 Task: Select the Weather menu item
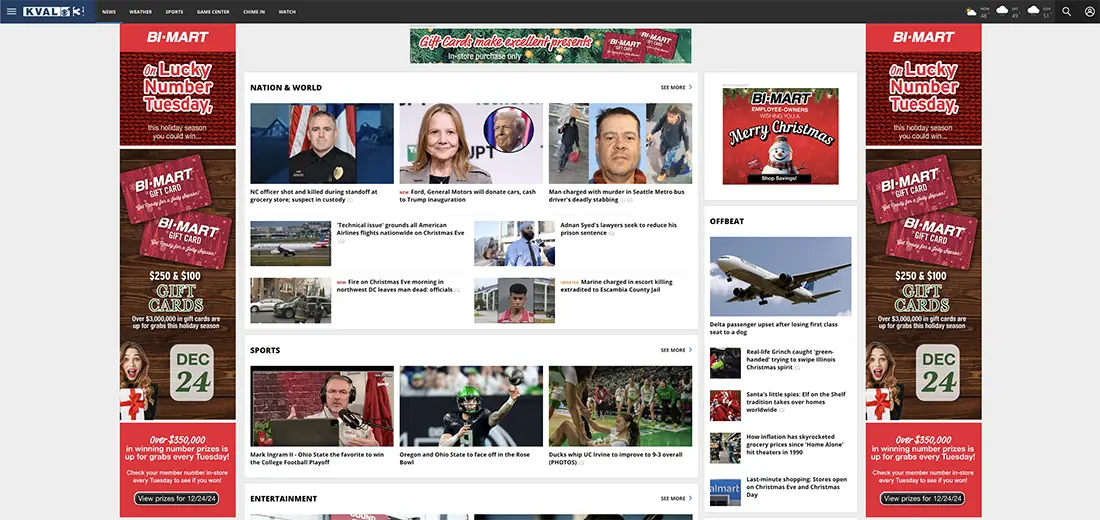[140, 12]
